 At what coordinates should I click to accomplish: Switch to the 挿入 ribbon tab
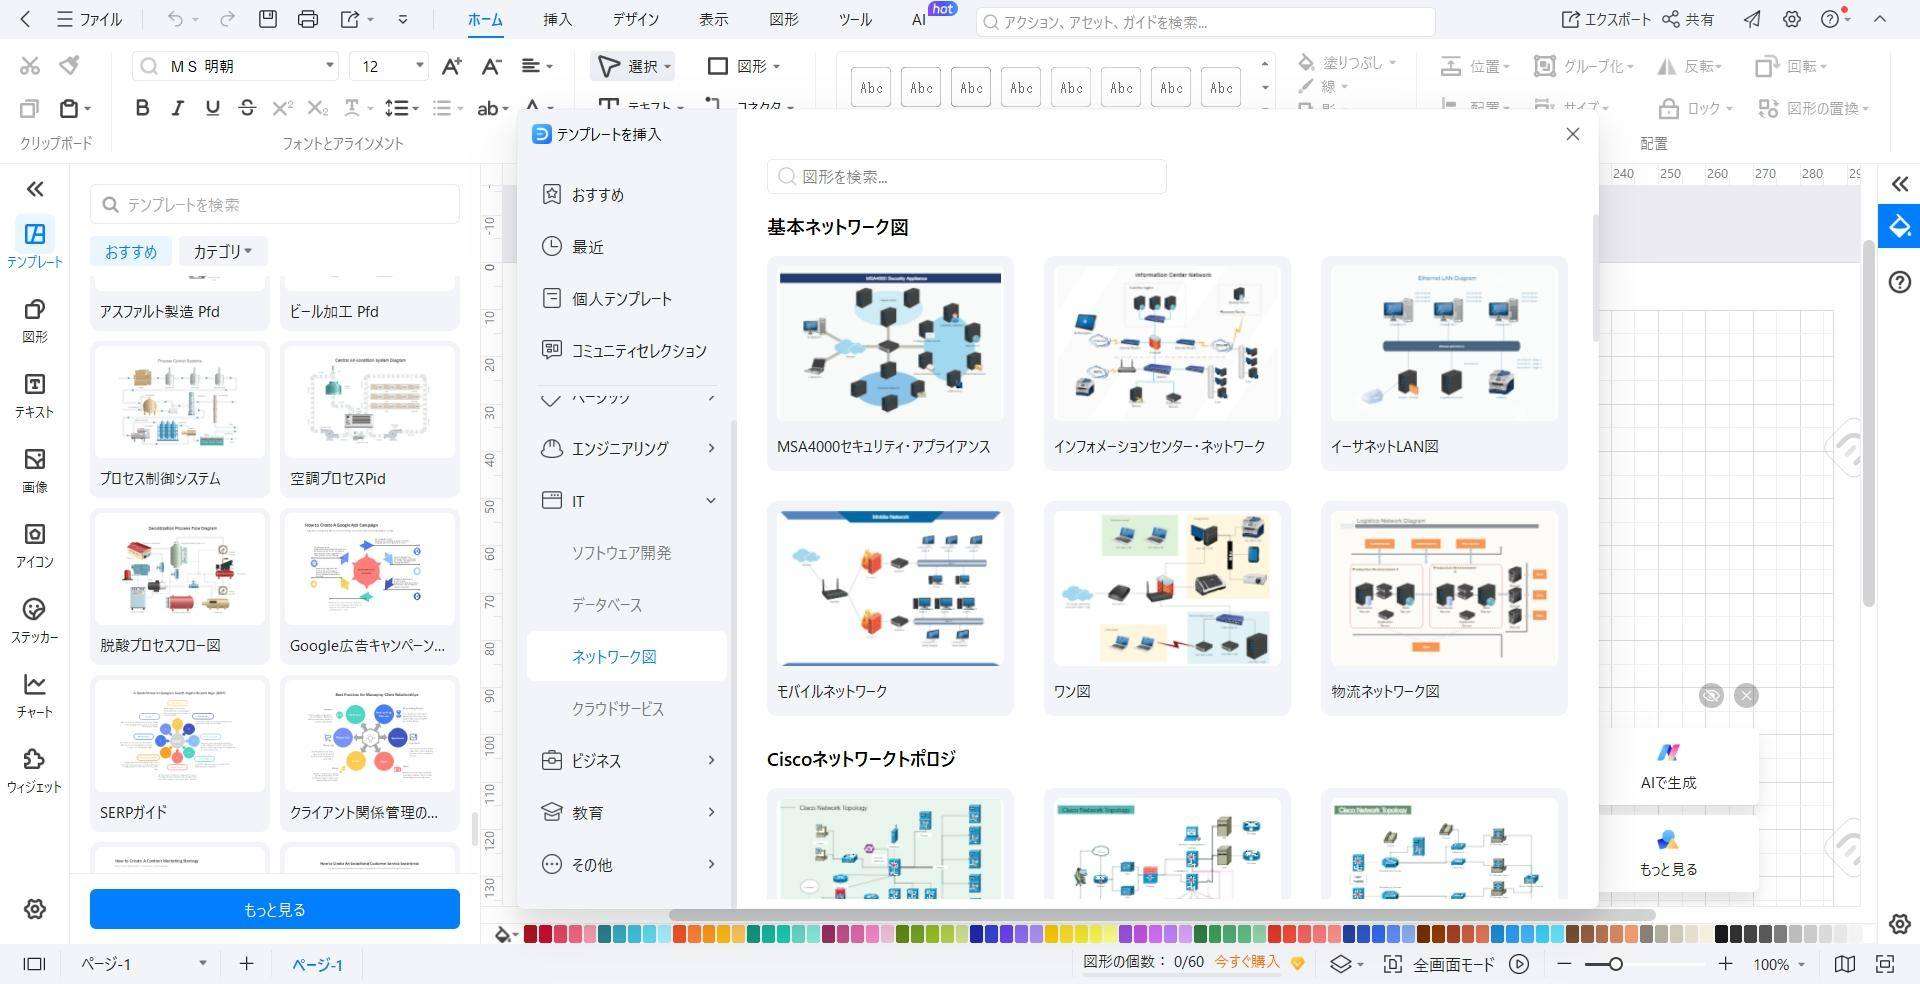[x=557, y=19]
